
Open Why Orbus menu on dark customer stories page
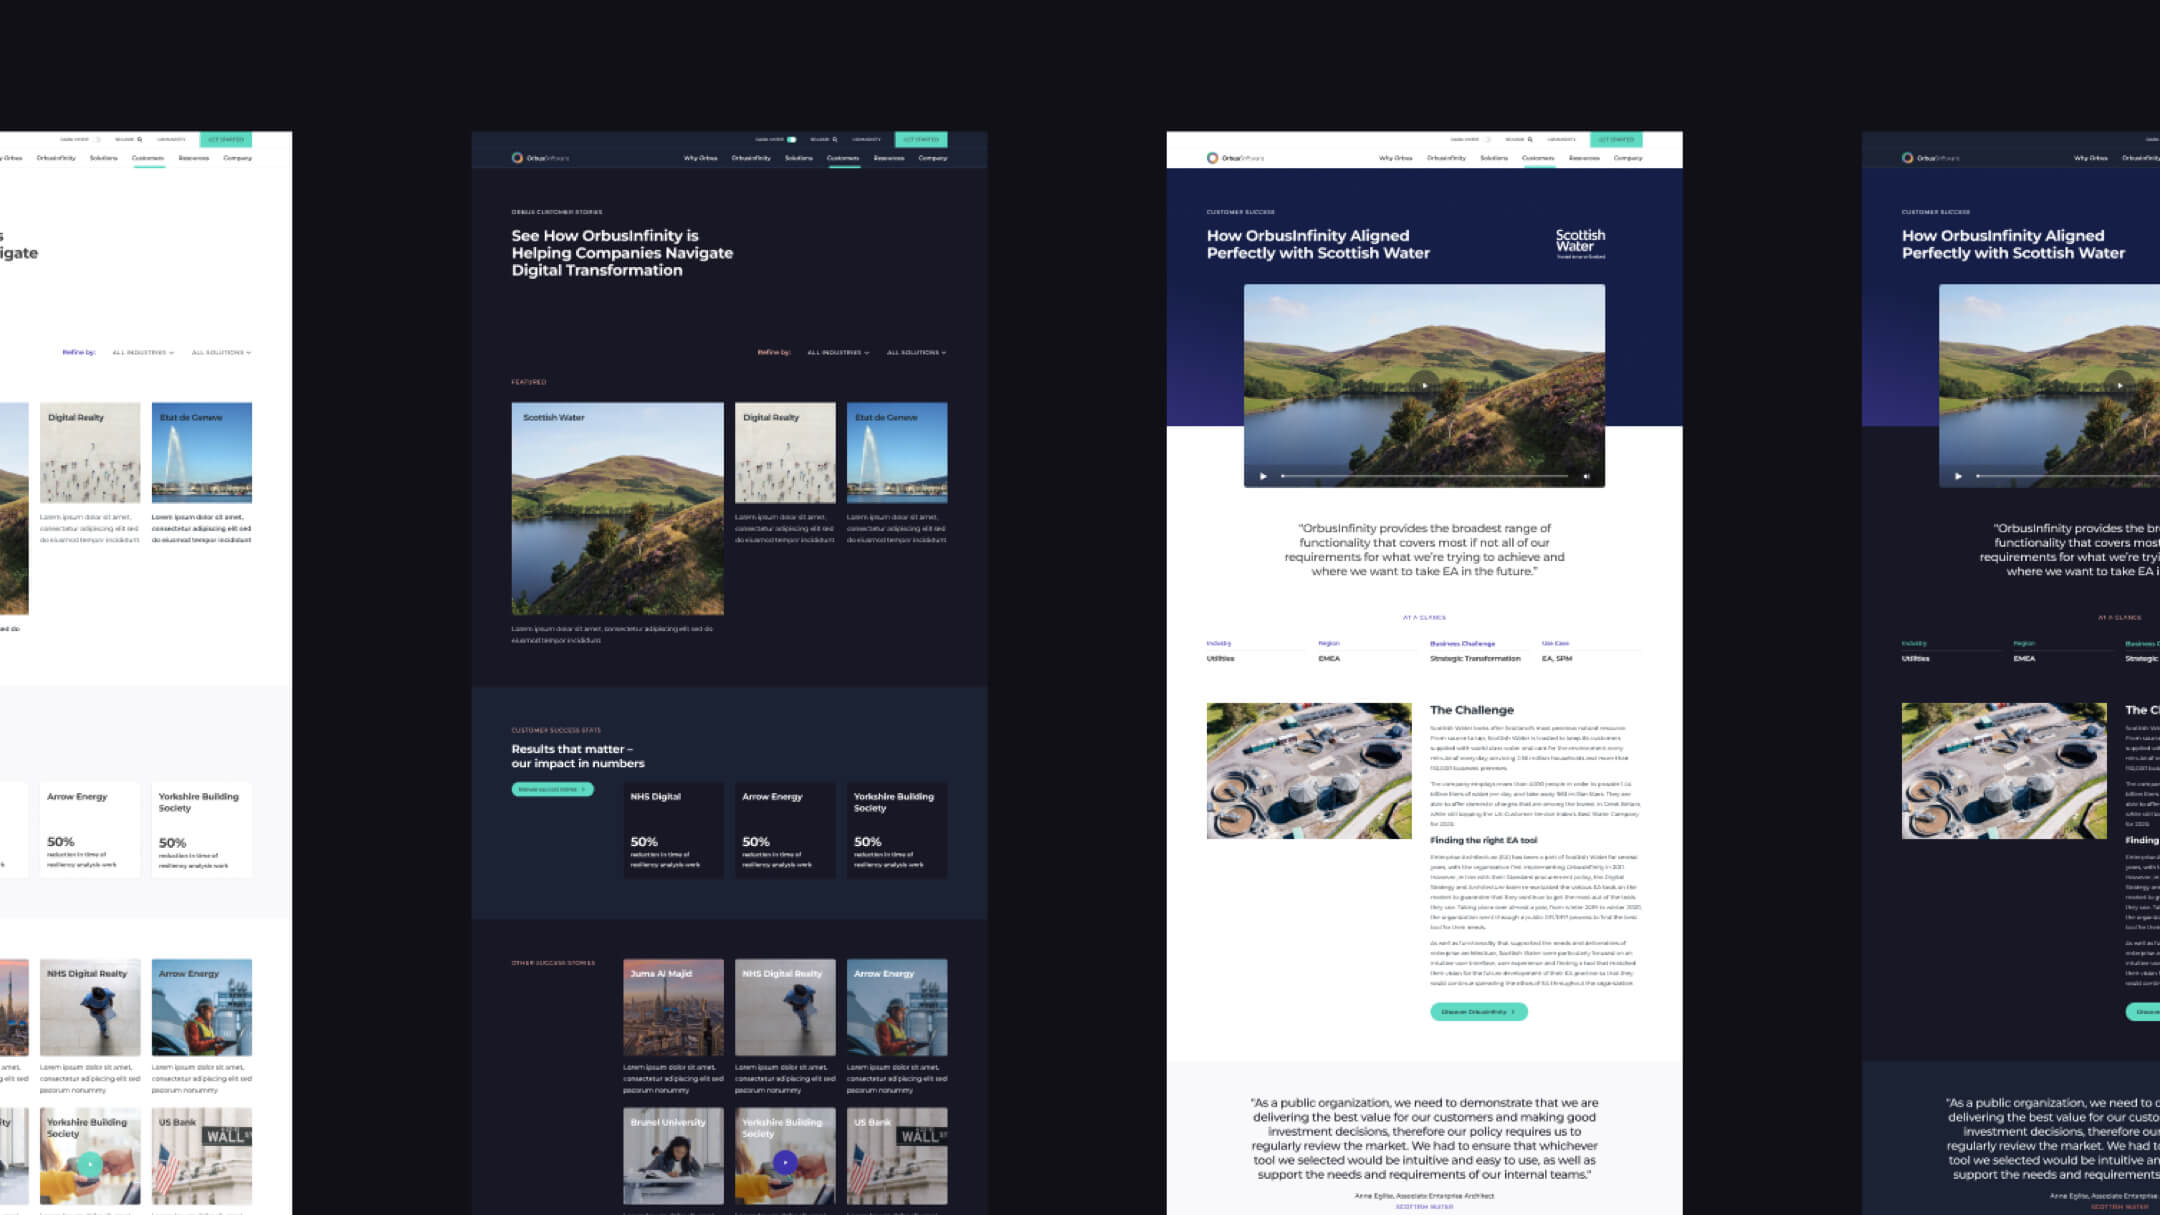coord(700,158)
